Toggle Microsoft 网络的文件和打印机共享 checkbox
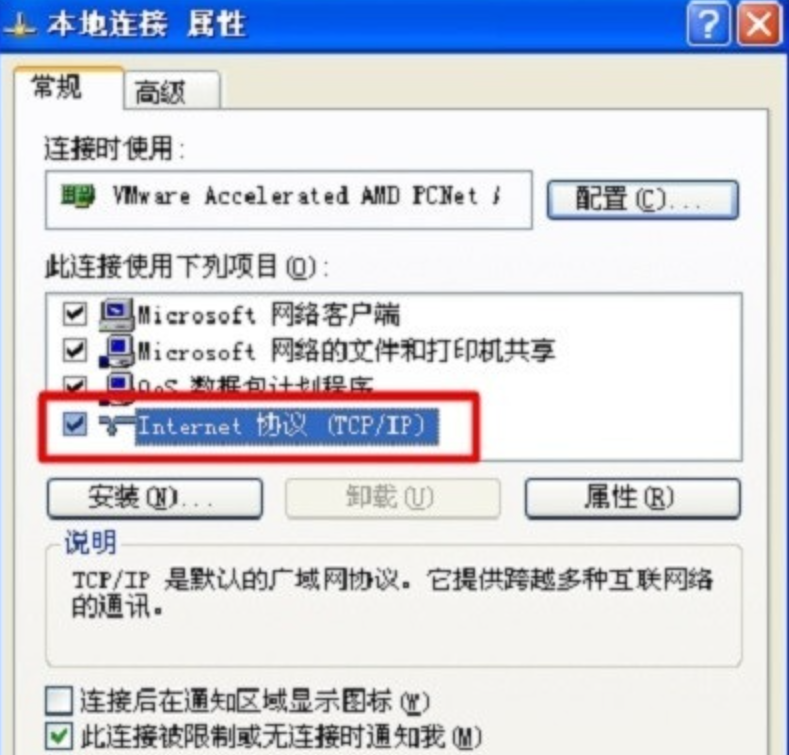 (74, 350)
